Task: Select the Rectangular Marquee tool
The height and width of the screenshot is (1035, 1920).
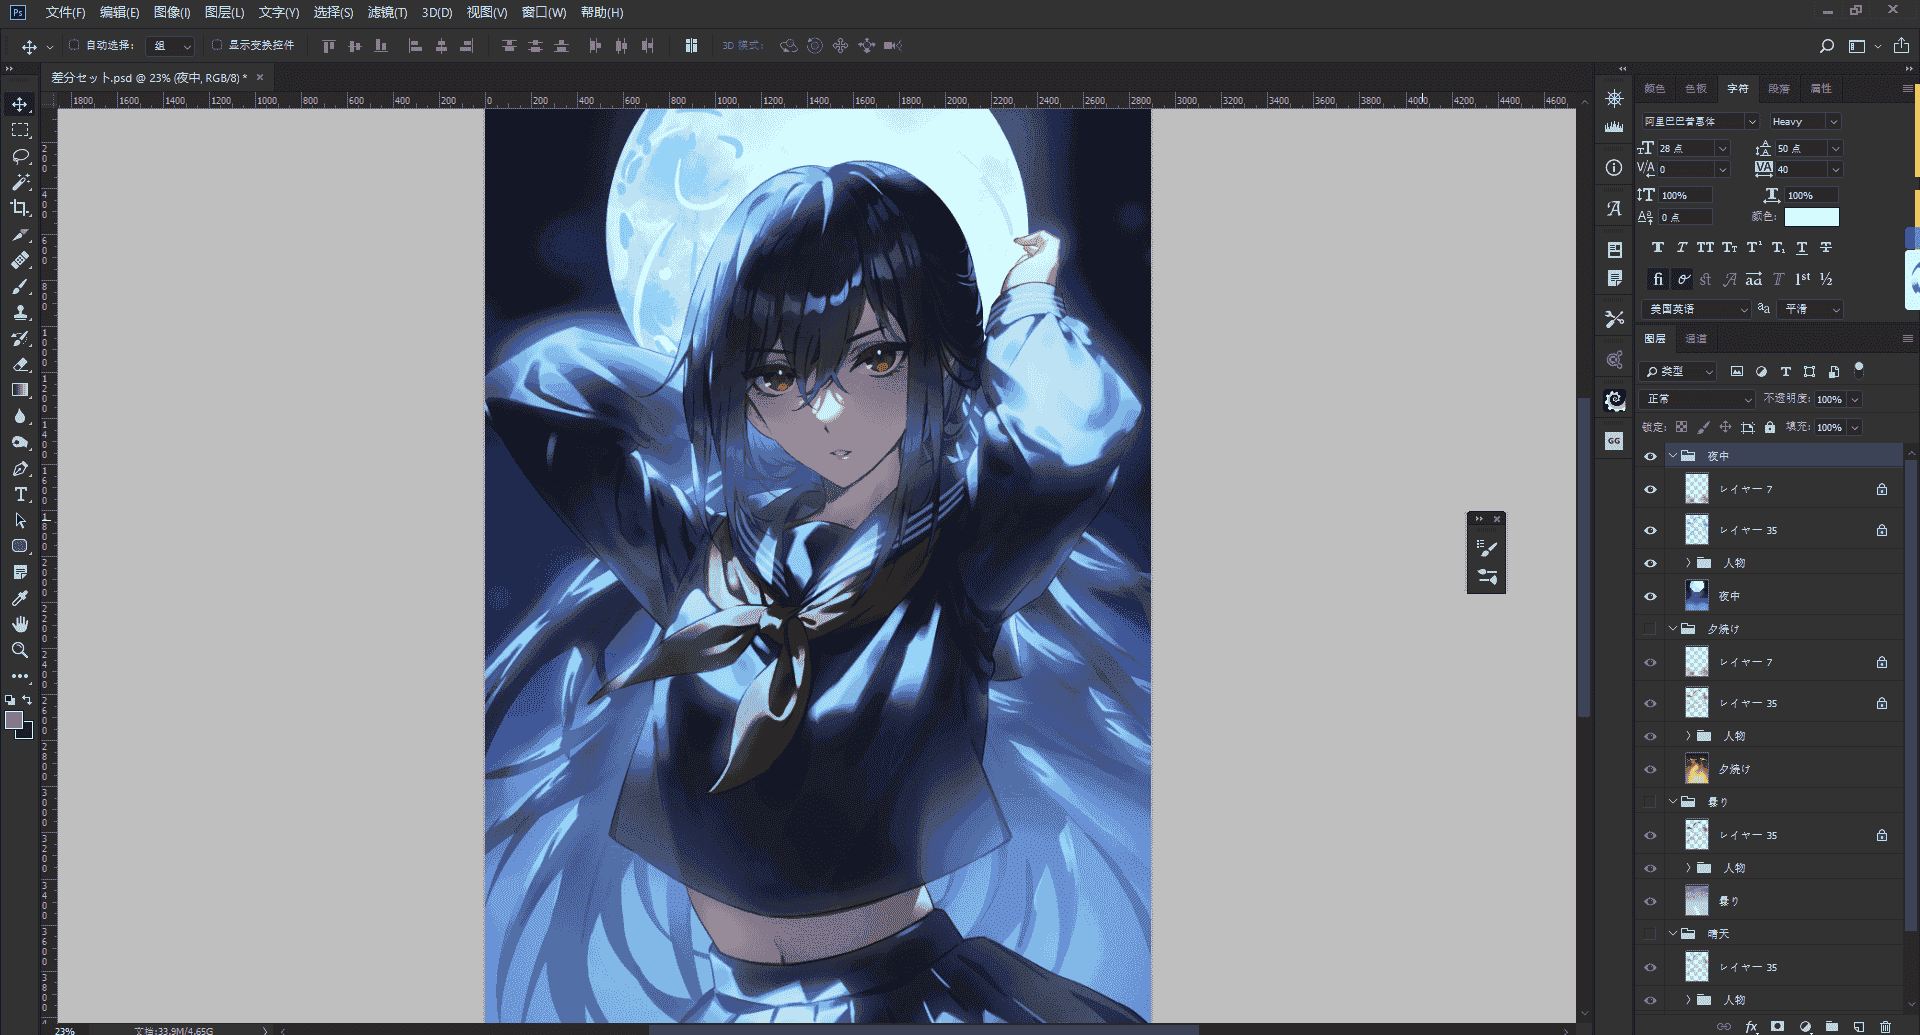Action: pos(20,130)
